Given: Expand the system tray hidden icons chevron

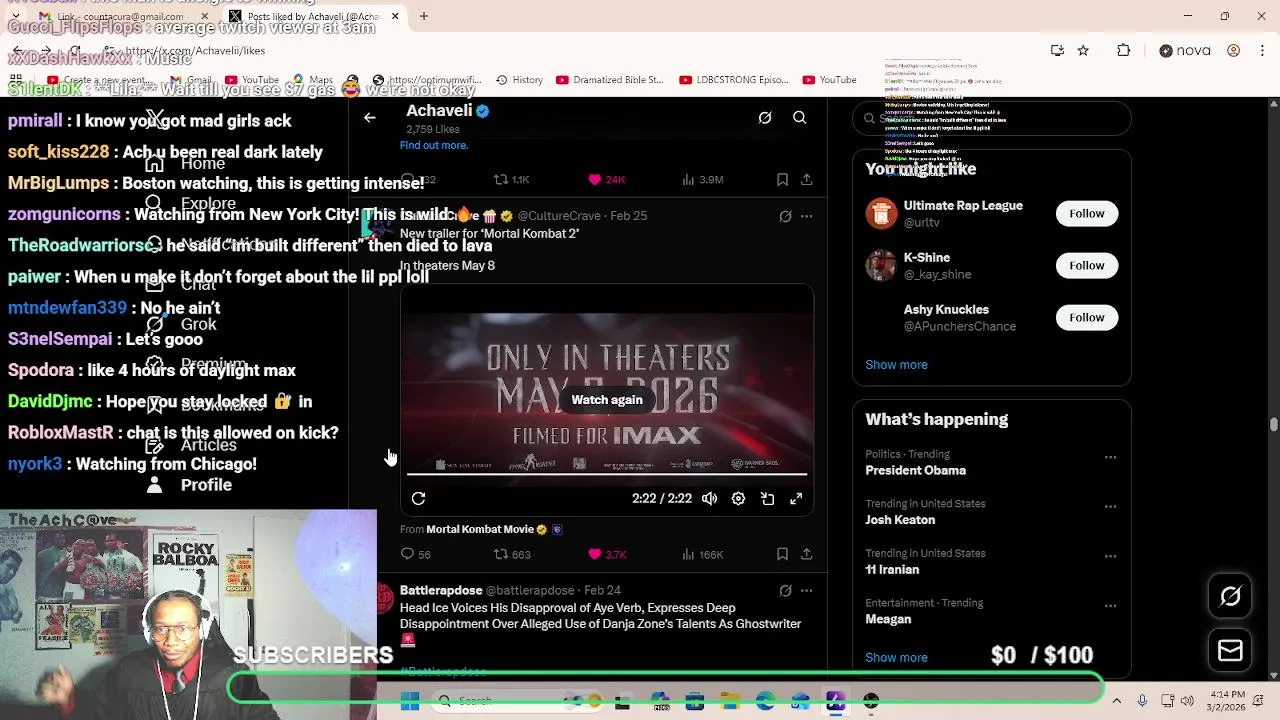Looking at the screenshot, I should (1116, 701).
